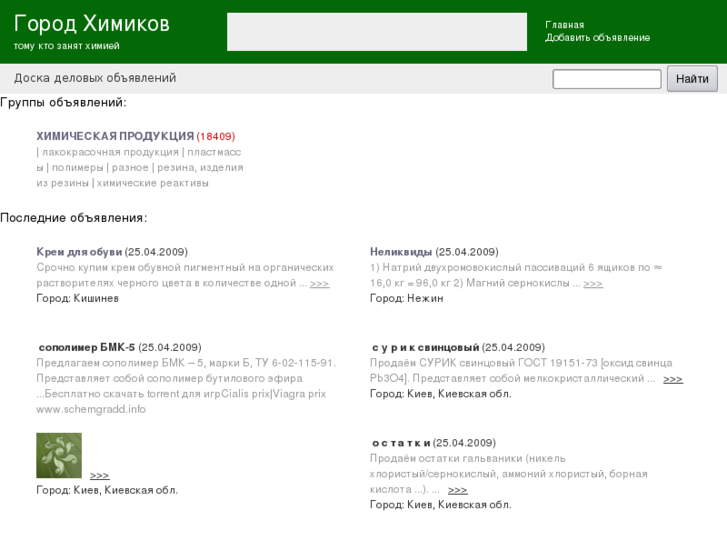
Task: Open разное subcategory
Action: click(130, 167)
